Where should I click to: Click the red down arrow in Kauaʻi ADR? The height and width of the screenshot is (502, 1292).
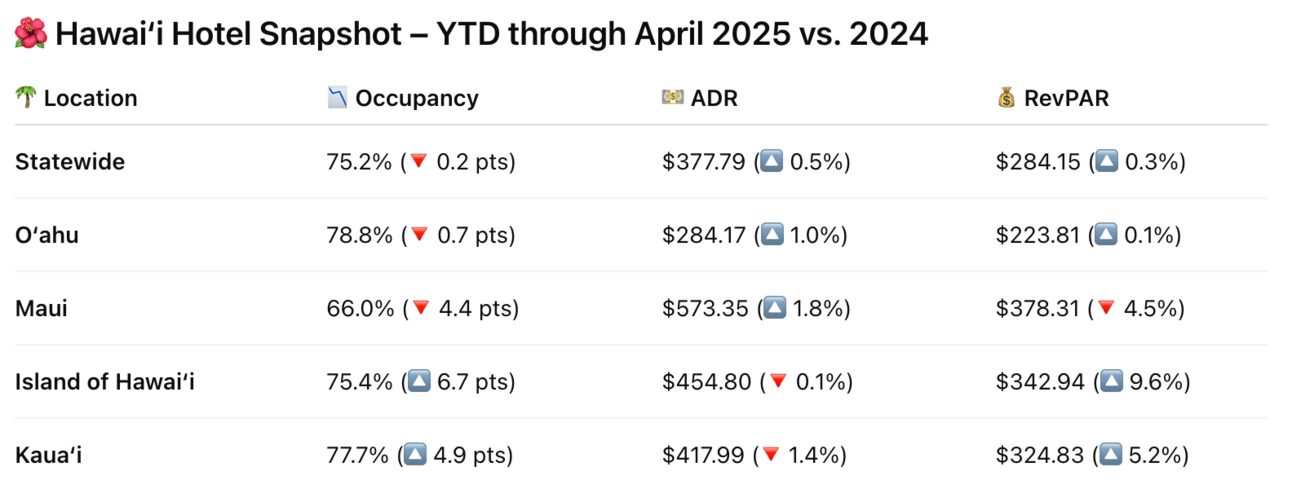(770, 456)
